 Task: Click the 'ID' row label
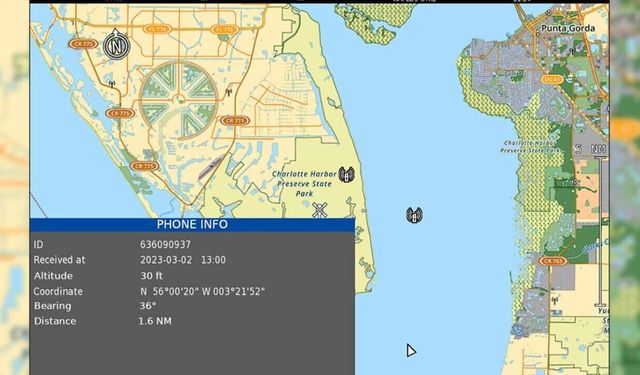point(38,244)
